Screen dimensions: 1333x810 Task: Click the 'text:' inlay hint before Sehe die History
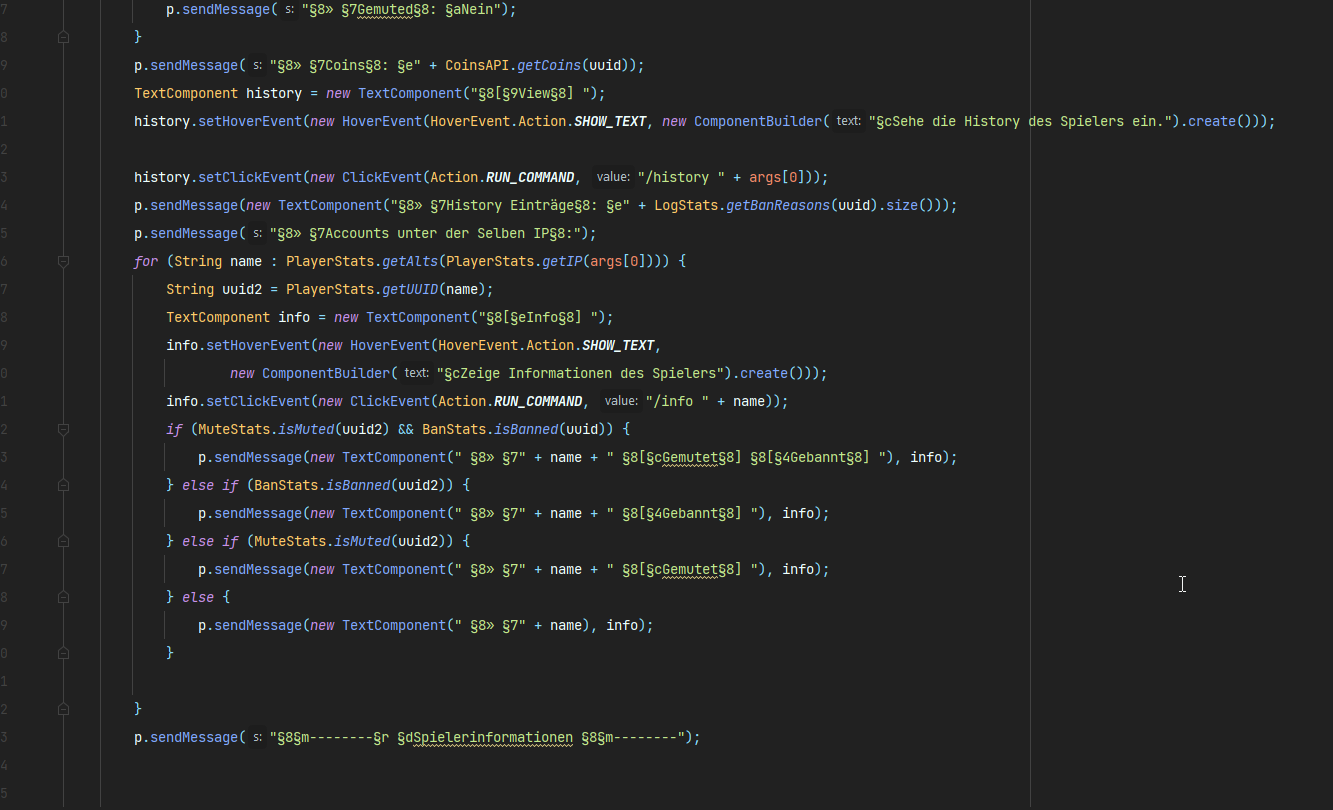coord(848,121)
